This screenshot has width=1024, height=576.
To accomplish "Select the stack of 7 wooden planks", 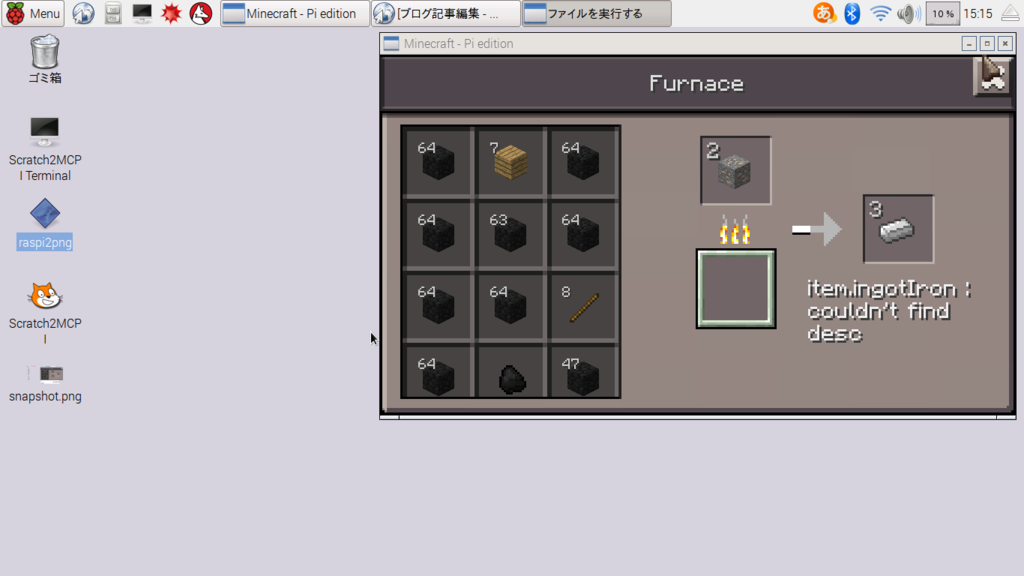I will (x=510, y=162).
